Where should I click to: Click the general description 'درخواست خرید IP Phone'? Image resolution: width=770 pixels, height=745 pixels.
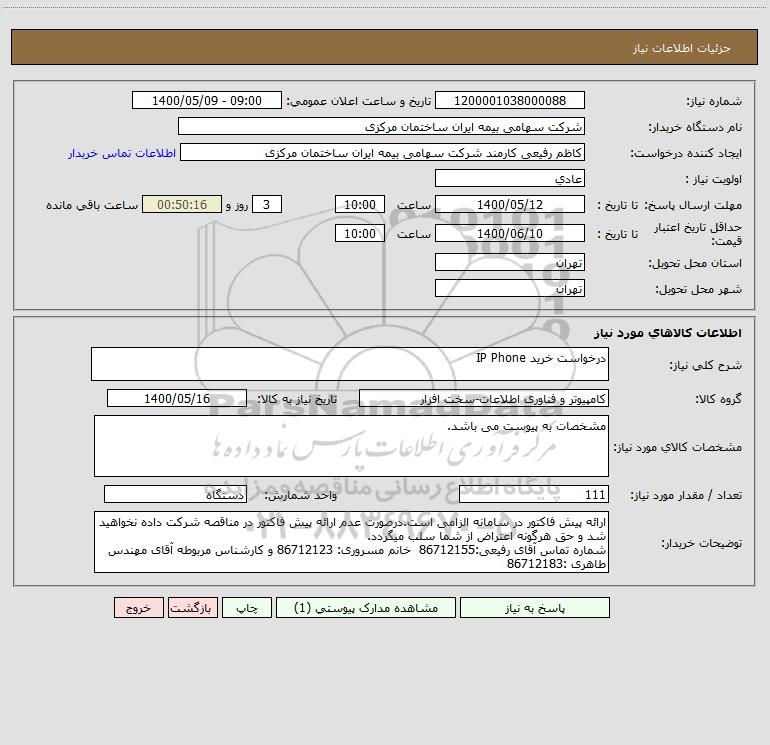(350, 364)
